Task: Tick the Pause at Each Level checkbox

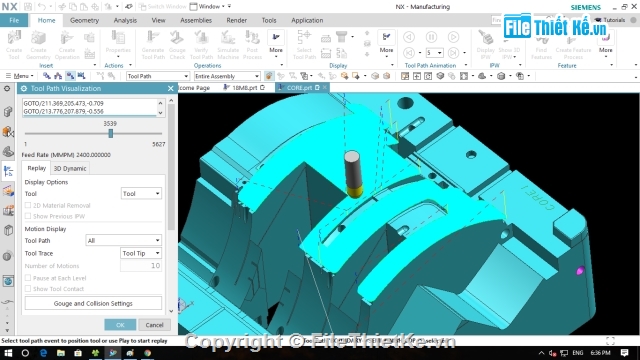Action: point(28,278)
